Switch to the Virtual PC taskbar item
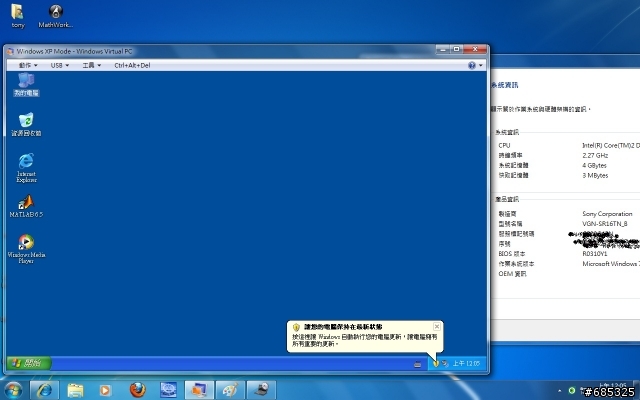640x400 pixels. (x=199, y=390)
